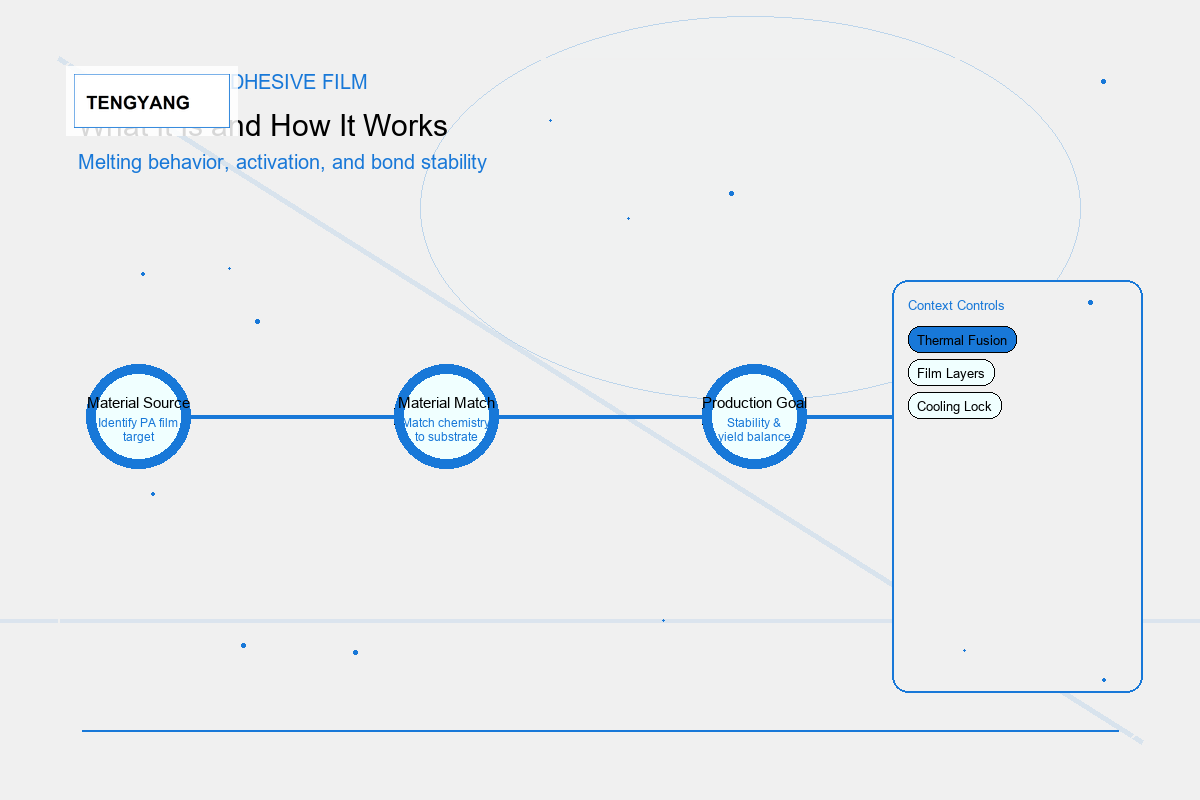Click the blue horizontal rule at page bottom
This screenshot has width=1200, height=800.
click(600, 731)
